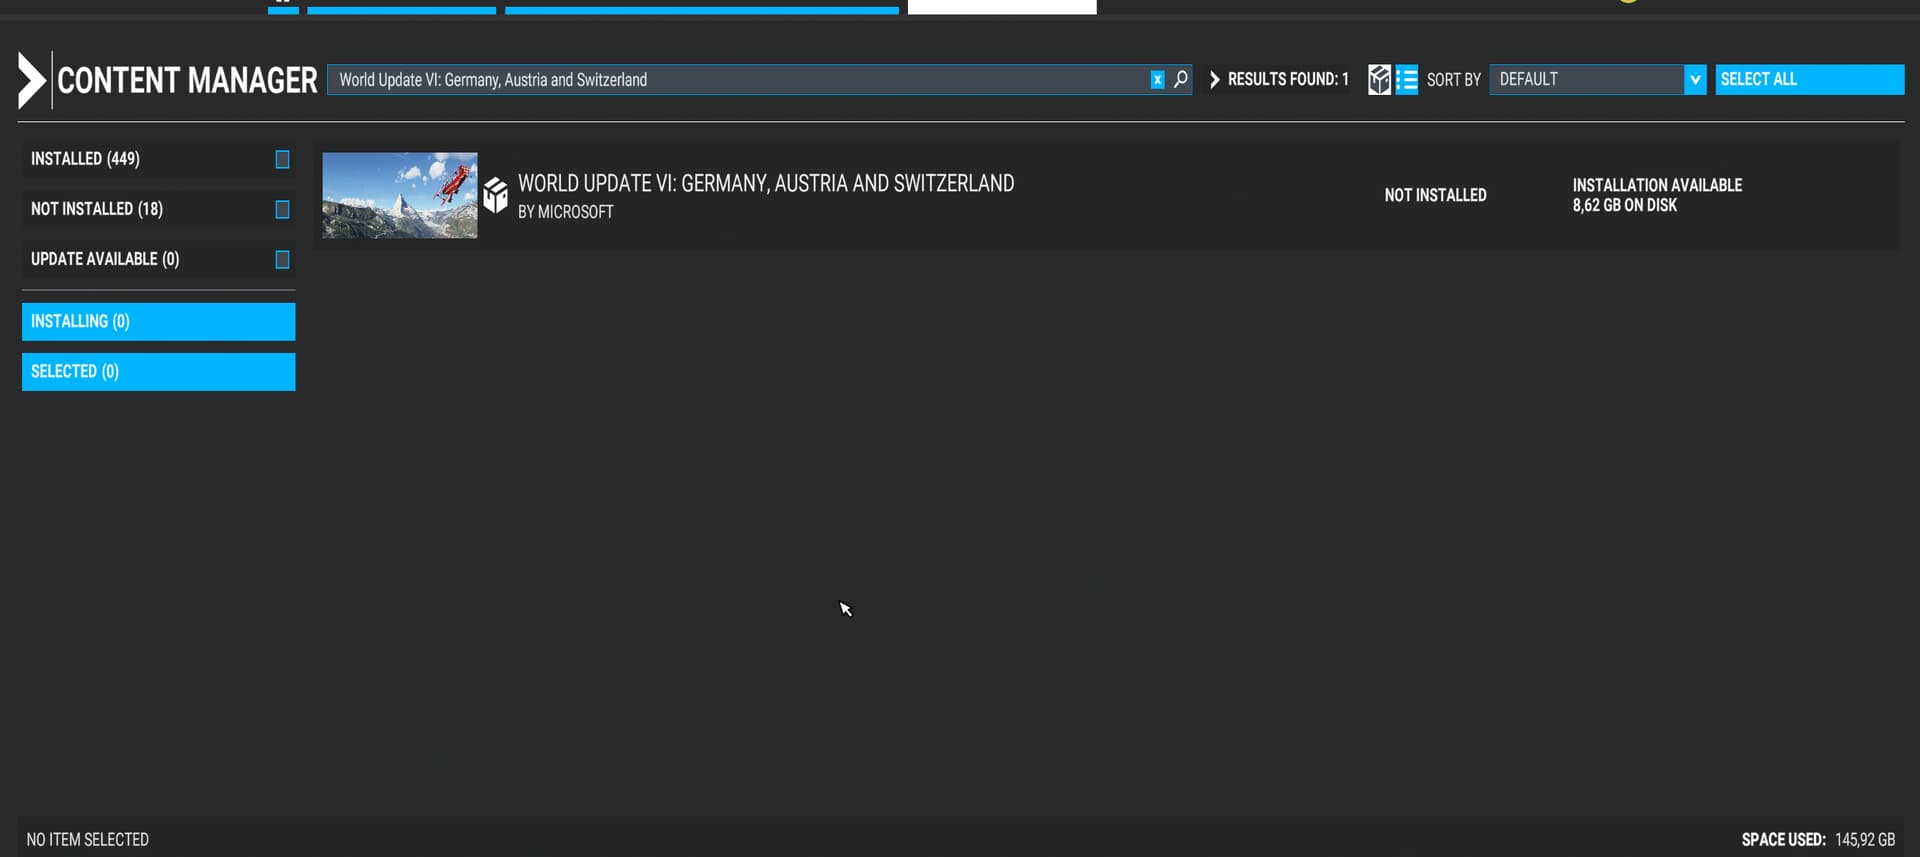Tick the Update Available (0) filter checkbox
Screen dimensions: 1920x857
(x=282, y=260)
